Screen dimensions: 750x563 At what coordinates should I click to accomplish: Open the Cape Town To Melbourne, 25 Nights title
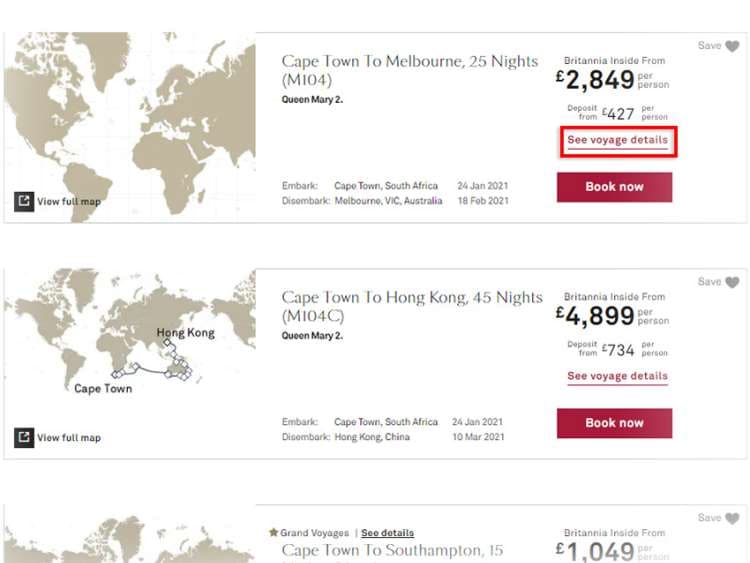(409, 70)
